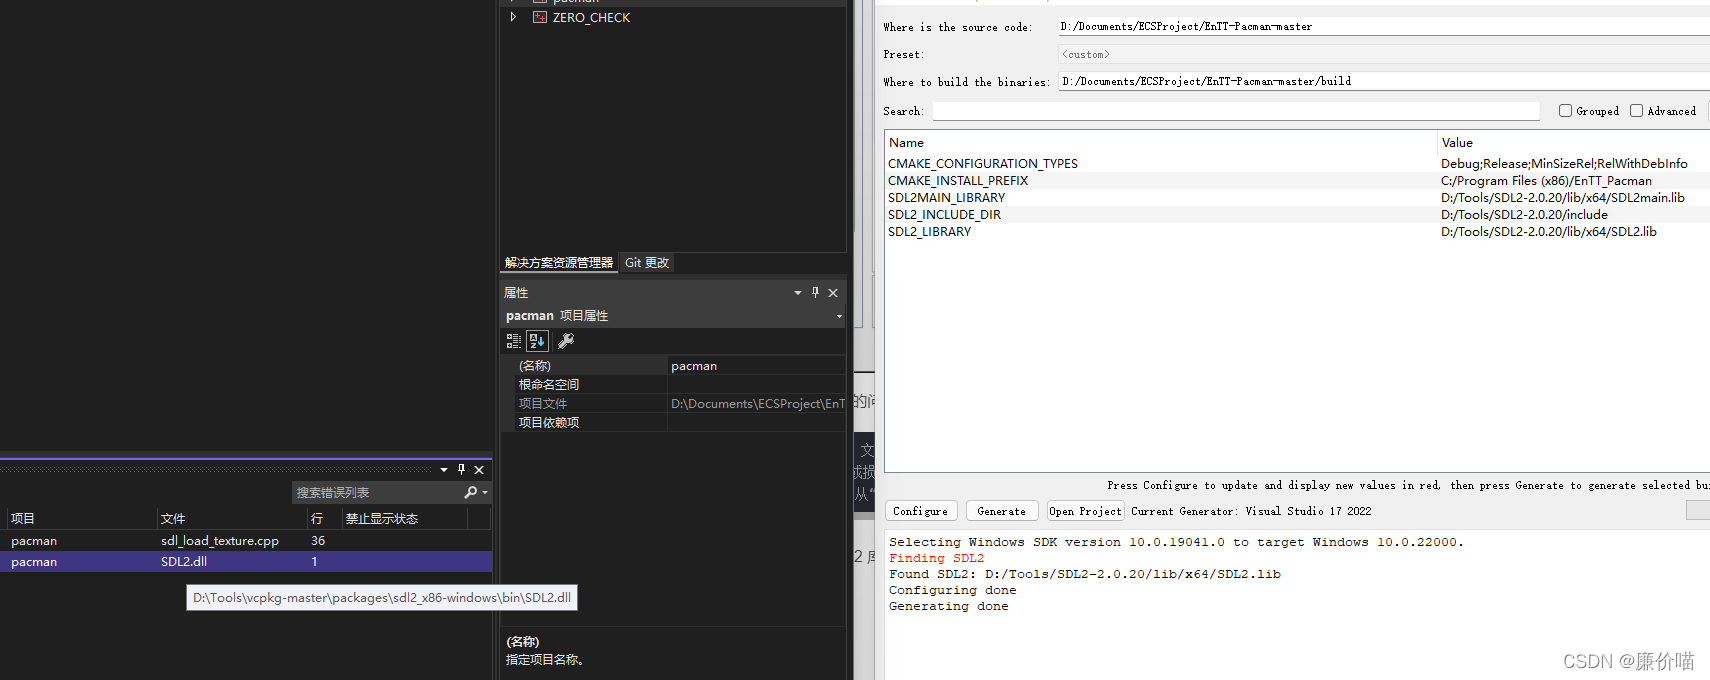Open error list panel position dropdown arrow
The image size is (1710, 680).
pos(444,470)
